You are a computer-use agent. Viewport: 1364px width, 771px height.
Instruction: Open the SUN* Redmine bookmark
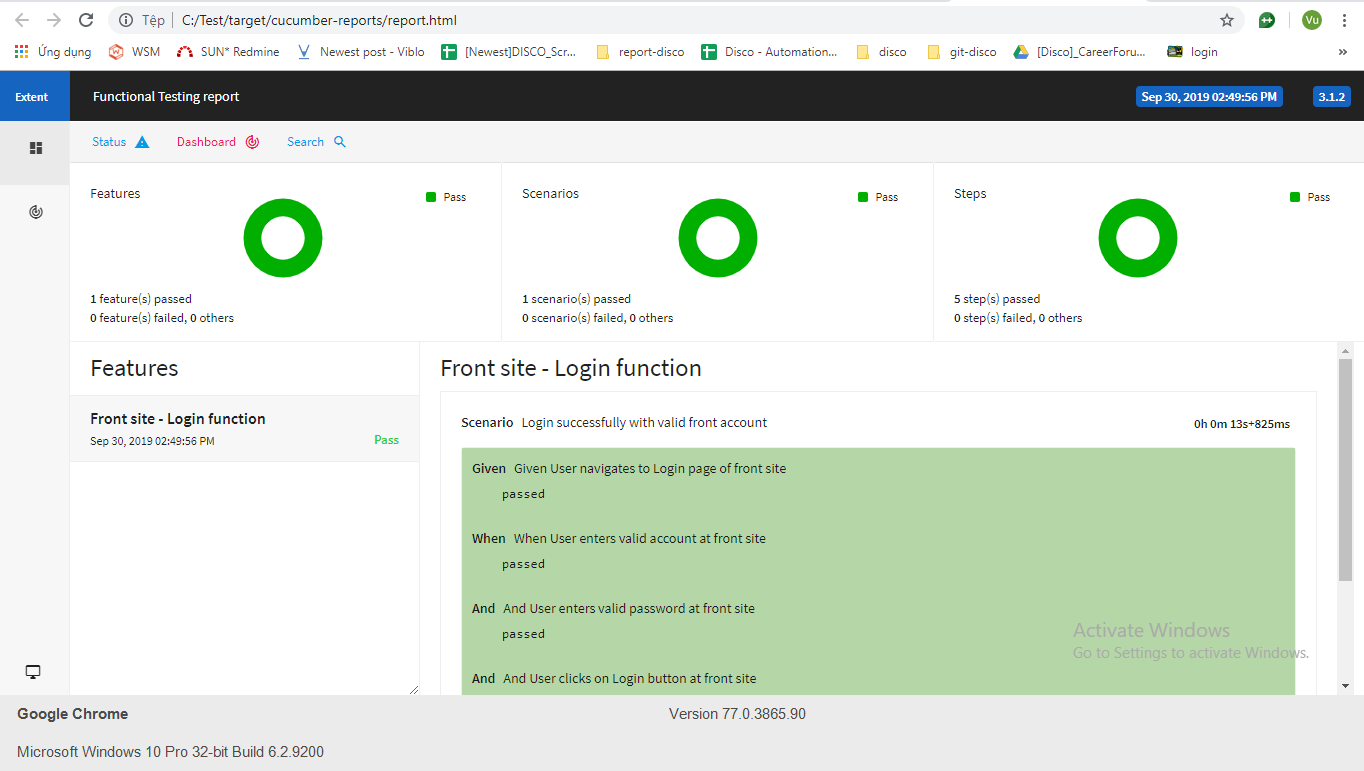pos(228,52)
